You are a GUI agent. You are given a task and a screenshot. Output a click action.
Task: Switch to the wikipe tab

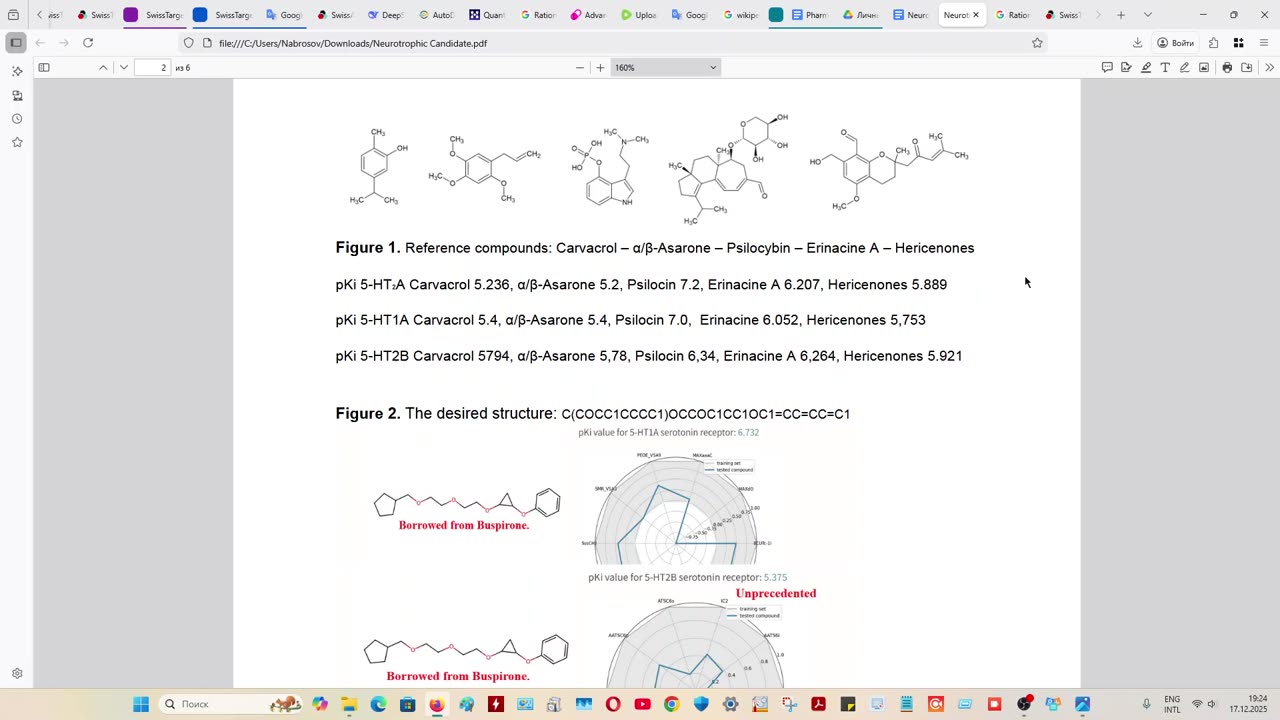pos(740,15)
